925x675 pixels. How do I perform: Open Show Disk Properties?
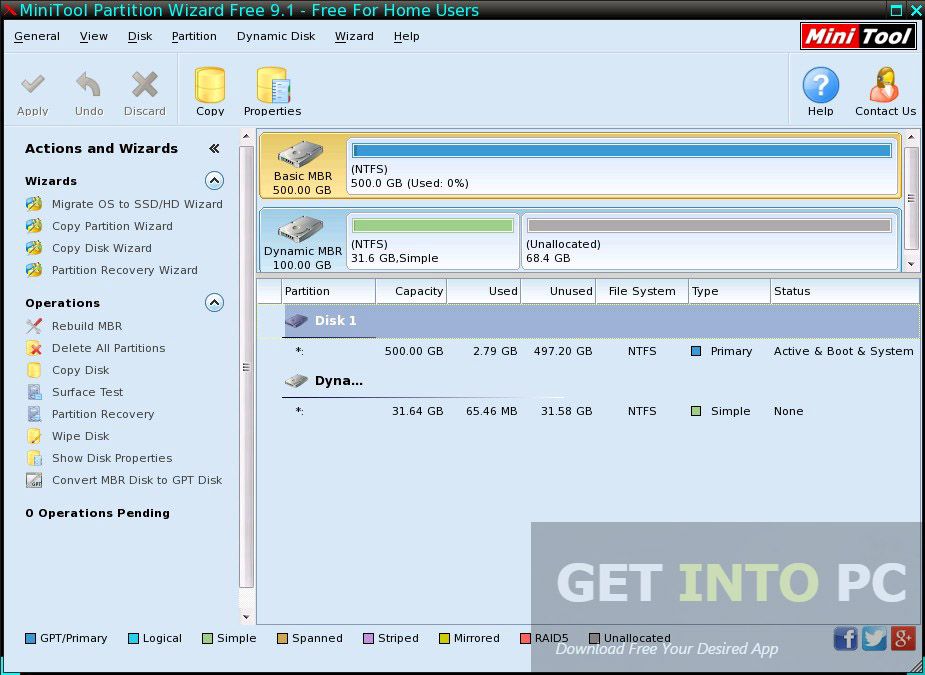(x=112, y=458)
